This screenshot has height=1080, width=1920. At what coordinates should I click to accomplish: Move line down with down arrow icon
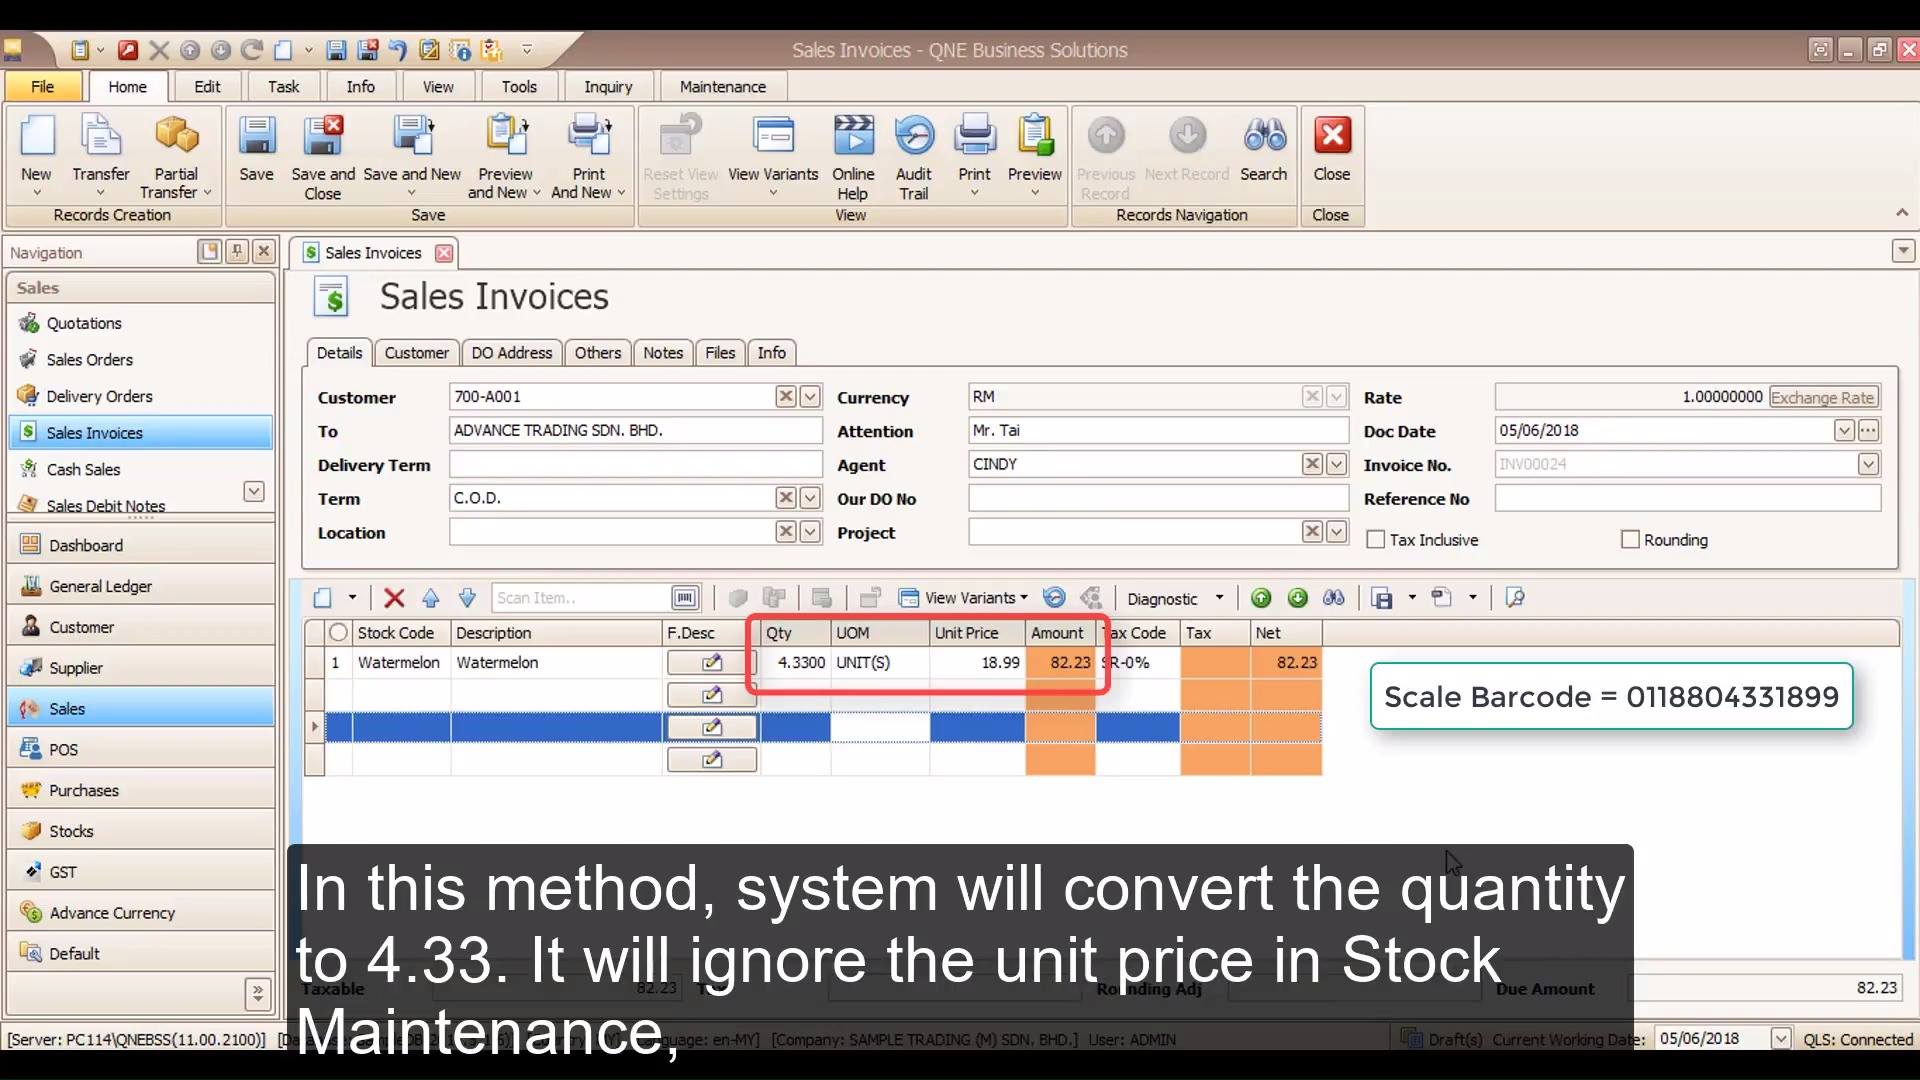[467, 598]
